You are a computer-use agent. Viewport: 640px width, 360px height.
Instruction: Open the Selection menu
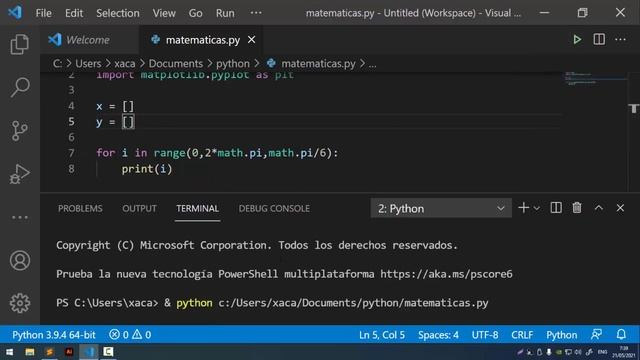point(118,13)
